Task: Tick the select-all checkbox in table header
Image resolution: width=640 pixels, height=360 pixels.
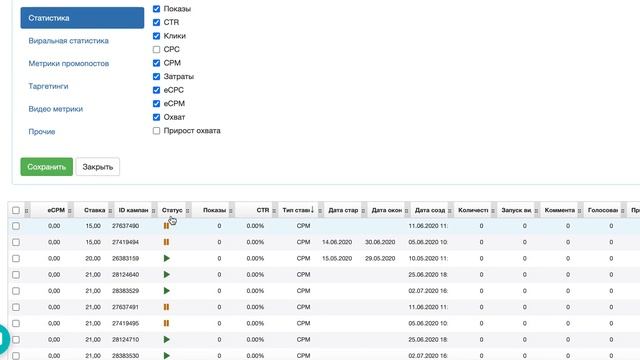Action: click(x=16, y=210)
